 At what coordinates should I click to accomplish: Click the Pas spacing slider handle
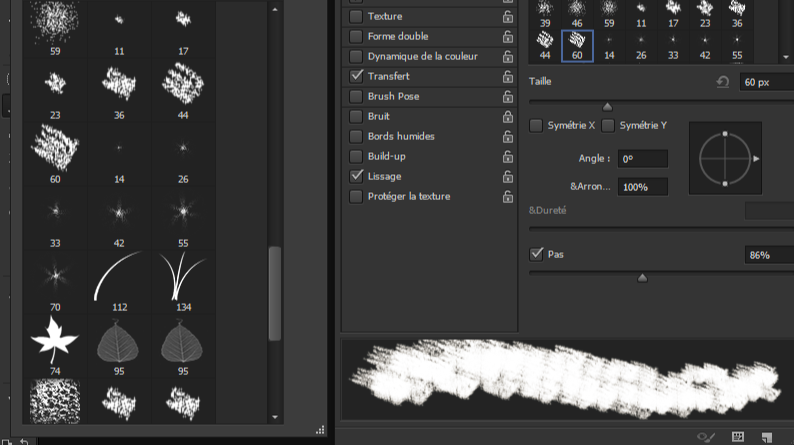(642, 278)
